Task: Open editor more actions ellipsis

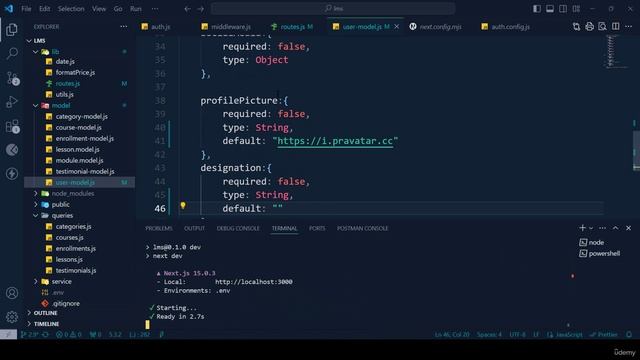Action: coord(629,27)
